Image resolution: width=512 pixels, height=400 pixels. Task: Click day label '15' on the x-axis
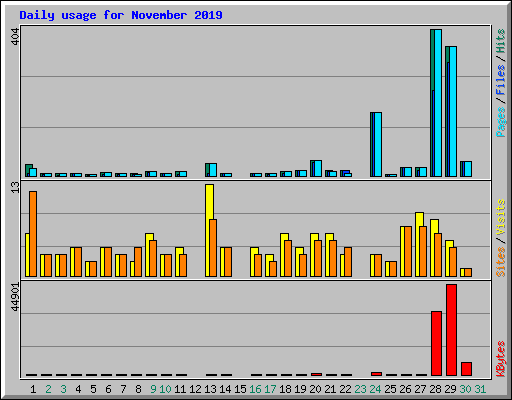click(x=240, y=389)
